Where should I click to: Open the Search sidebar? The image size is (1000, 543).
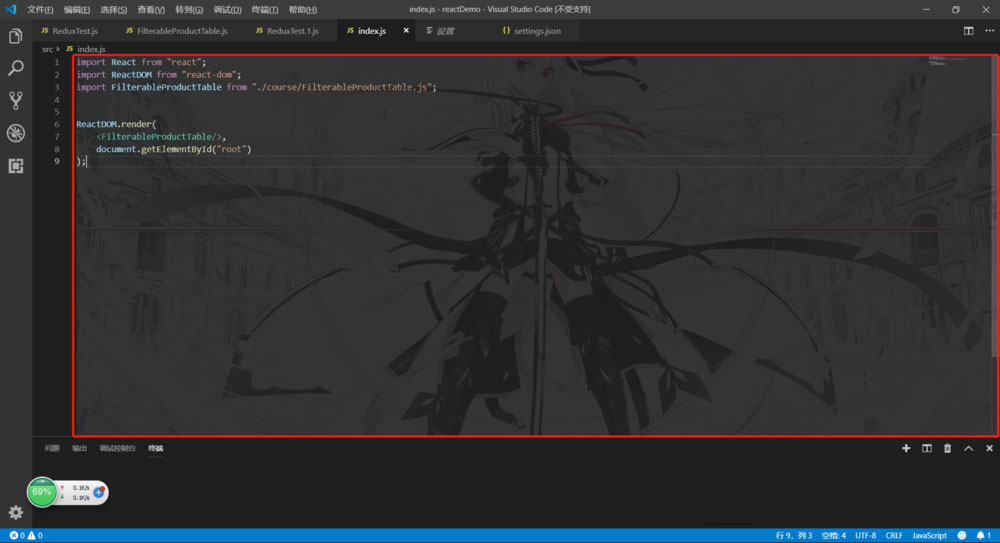pos(16,69)
